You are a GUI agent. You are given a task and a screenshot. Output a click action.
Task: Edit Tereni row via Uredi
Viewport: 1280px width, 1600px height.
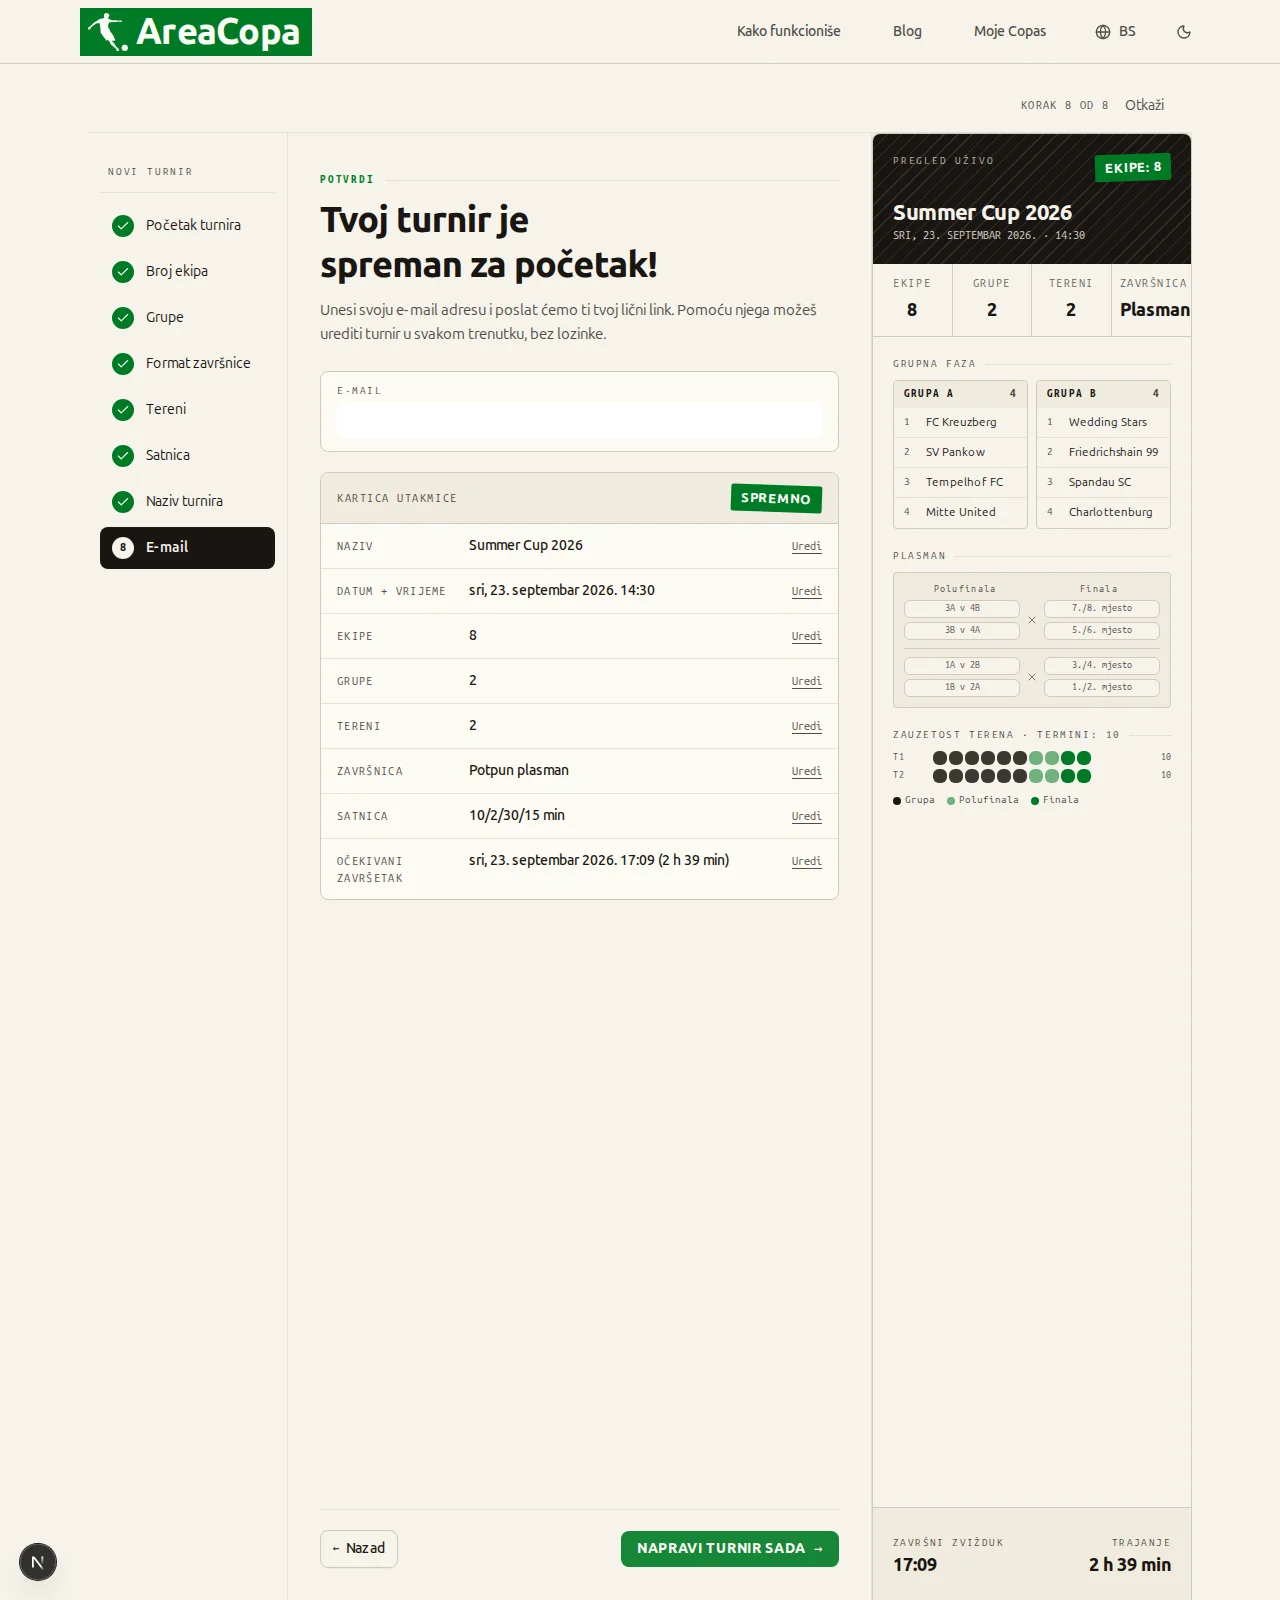806,726
